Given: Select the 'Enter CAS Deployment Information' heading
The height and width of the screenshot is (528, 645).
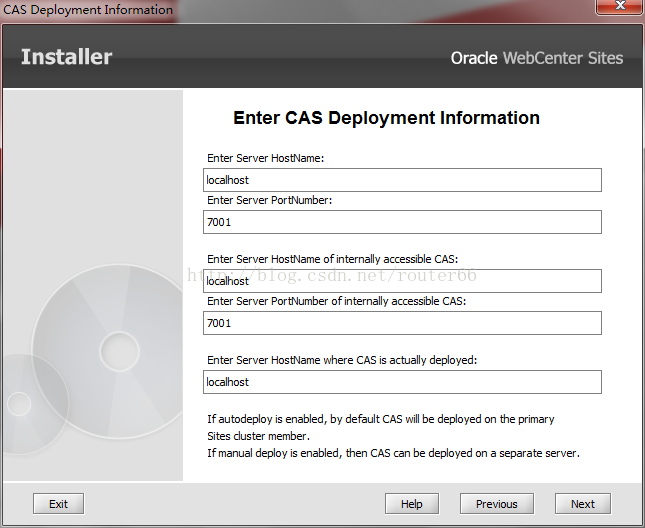Looking at the screenshot, I should (x=386, y=118).
